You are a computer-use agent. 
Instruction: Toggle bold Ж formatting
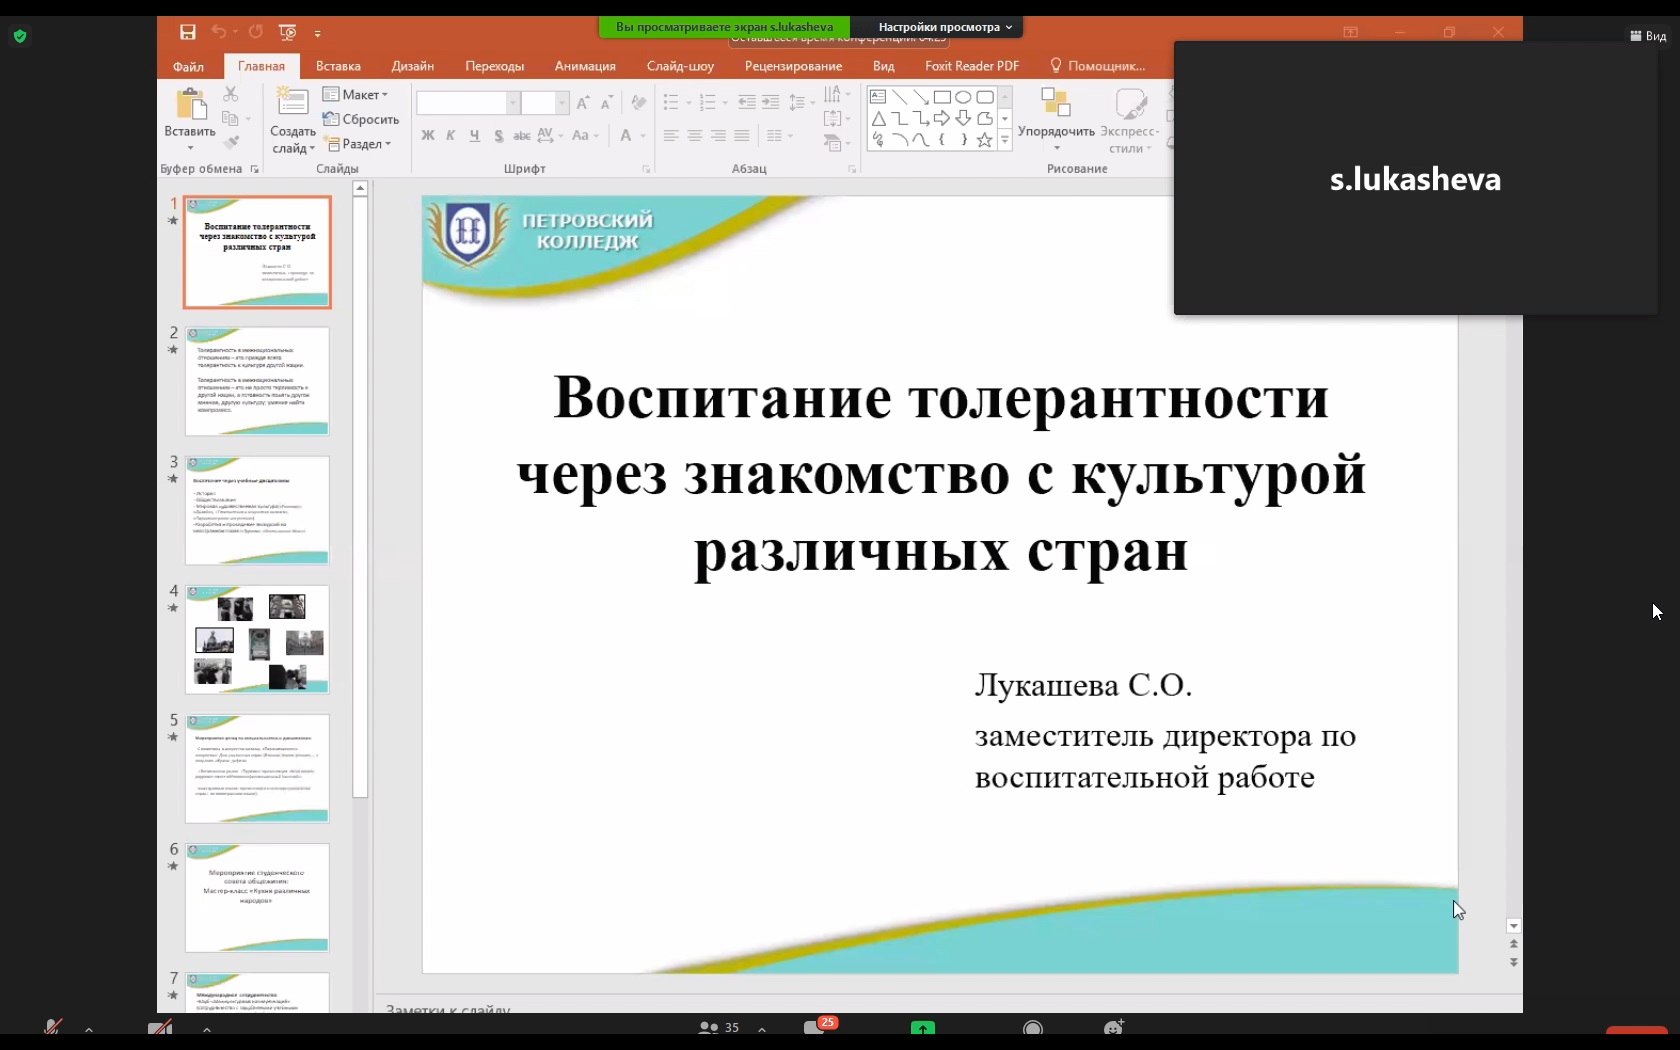coord(428,135)
